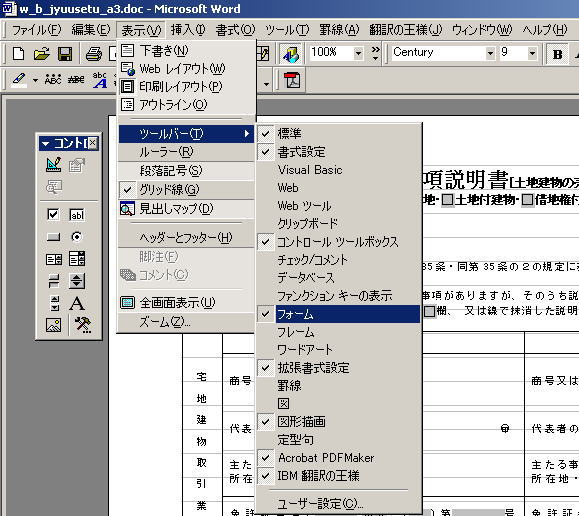Open ユーザー設定(C)... in toolbar submenu
579x516 pixels.
click(339, 503)
